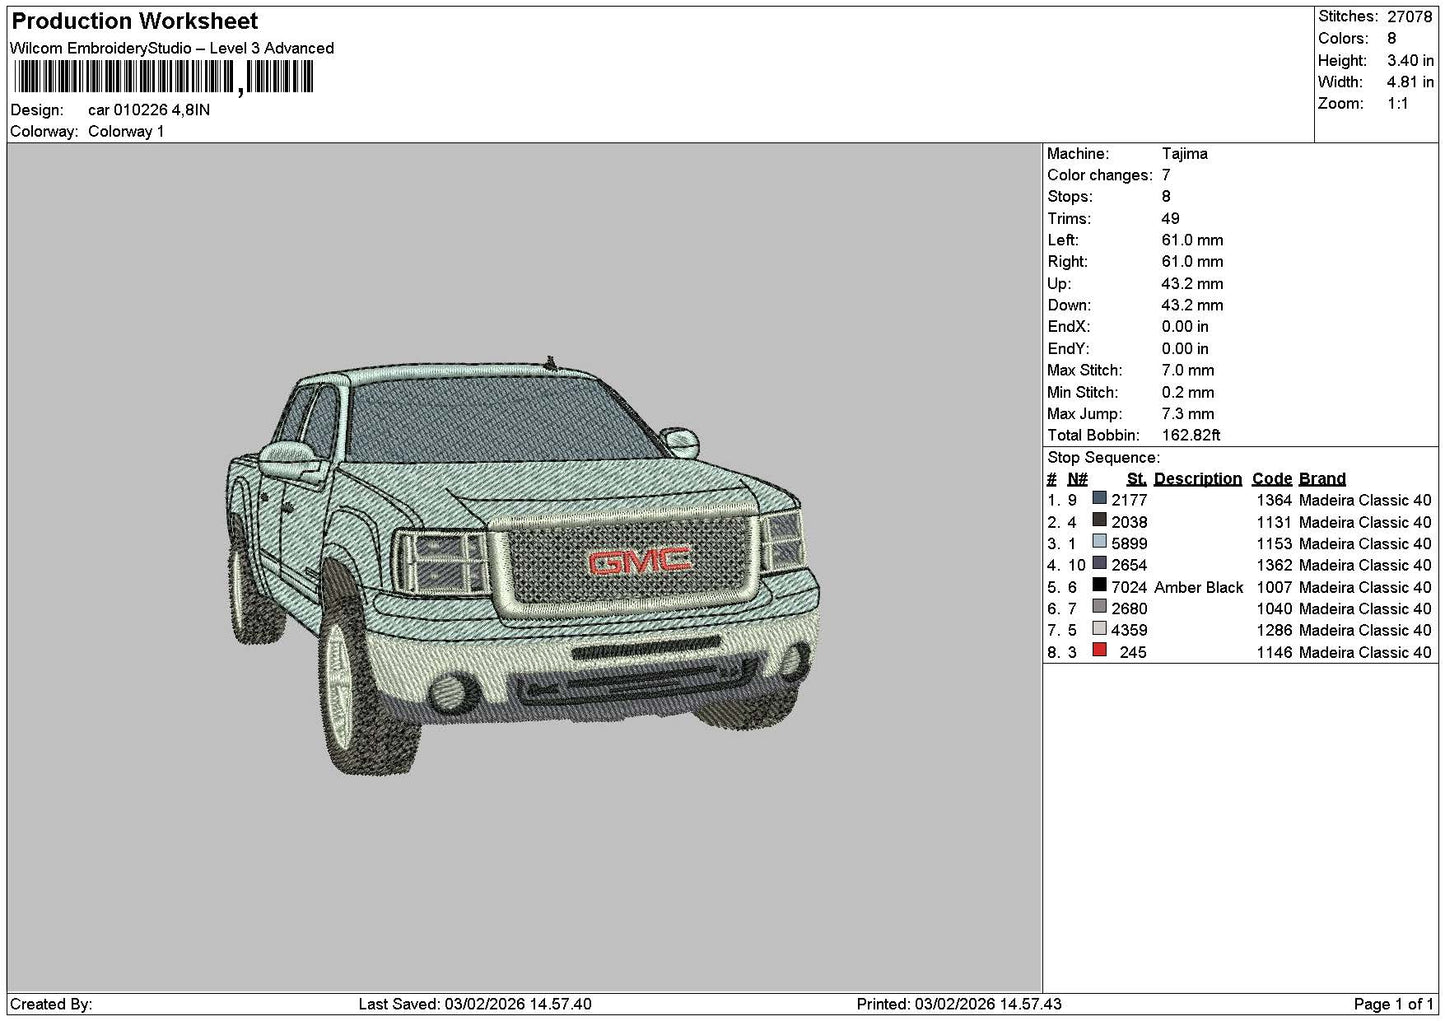The width and height of the screenshot is (1445, 1021).
Task: Click the barcode under the worksheet title
Action: (164, 77)
